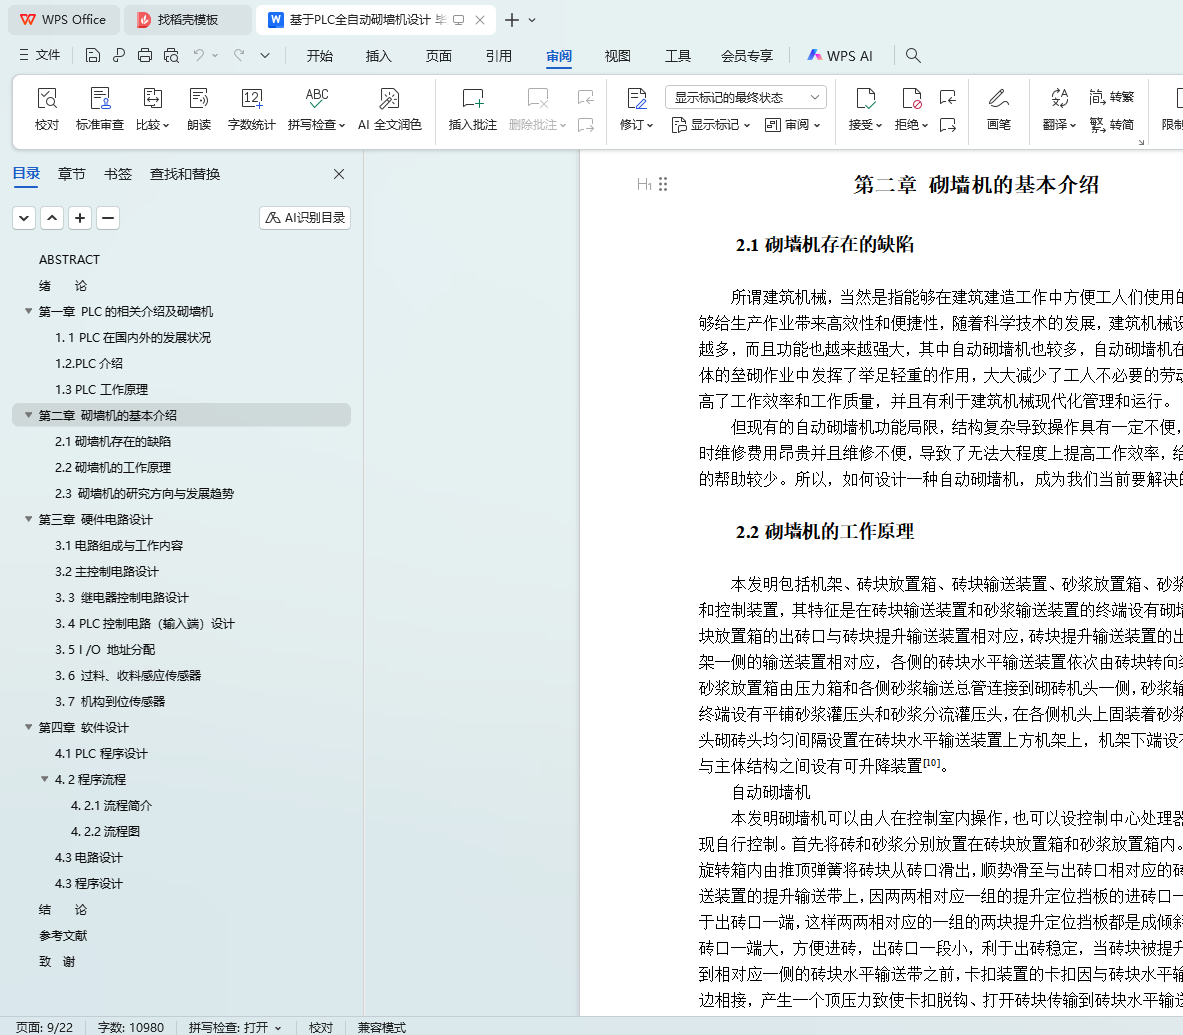Switch to 章节 navigation tab

coord(72,174)
